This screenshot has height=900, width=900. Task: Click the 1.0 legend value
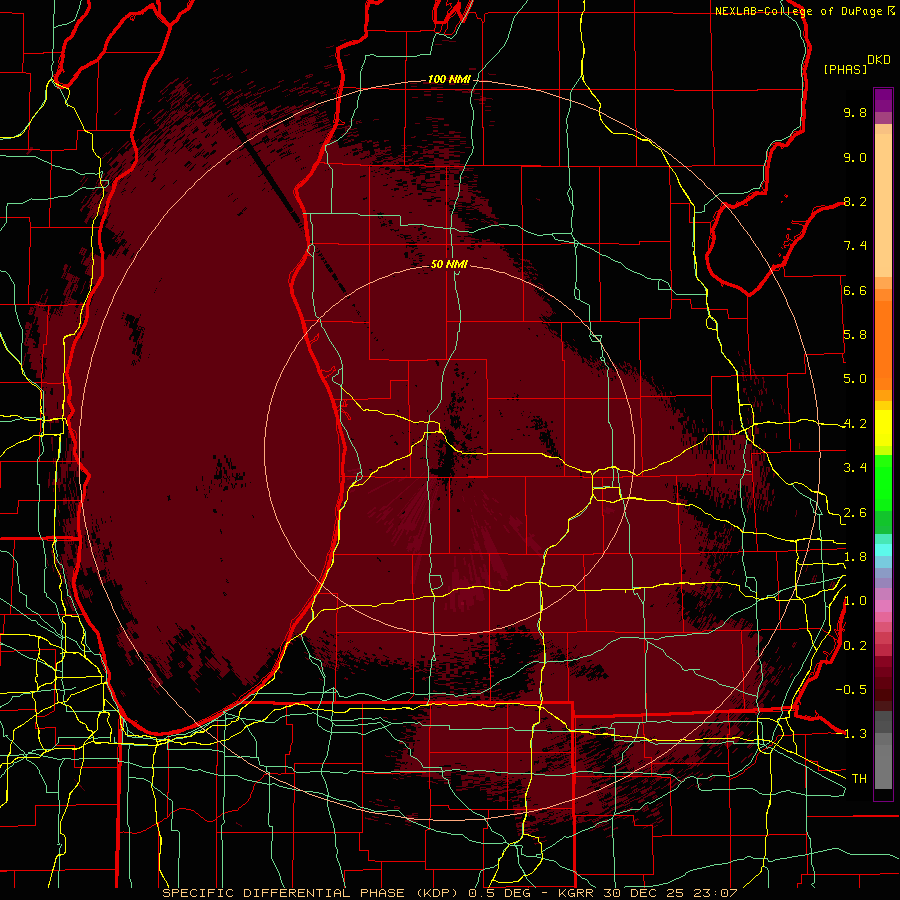855,601
